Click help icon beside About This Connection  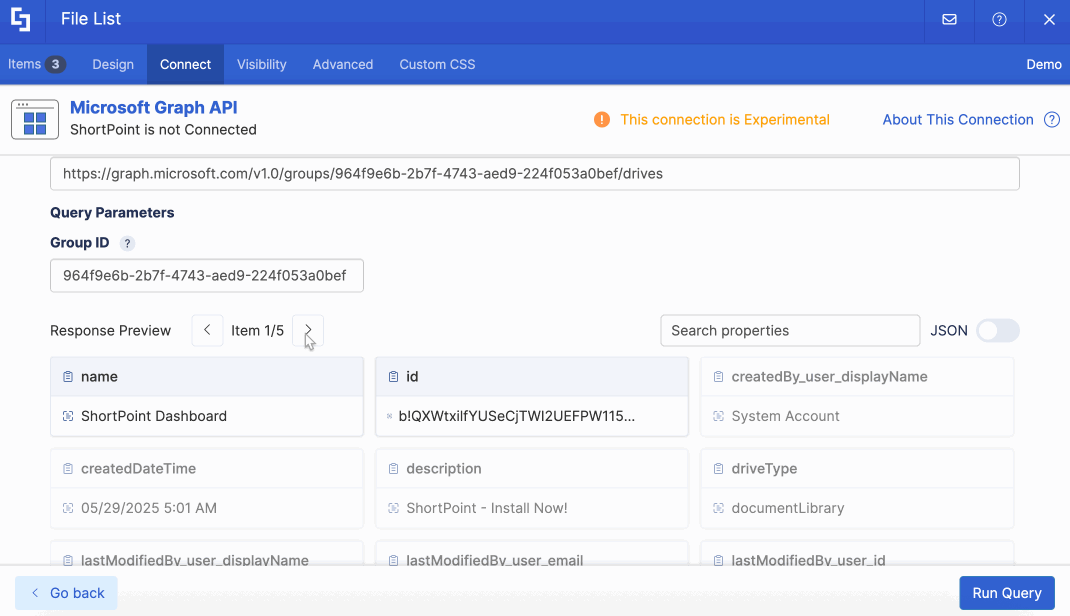(1052, 119)
